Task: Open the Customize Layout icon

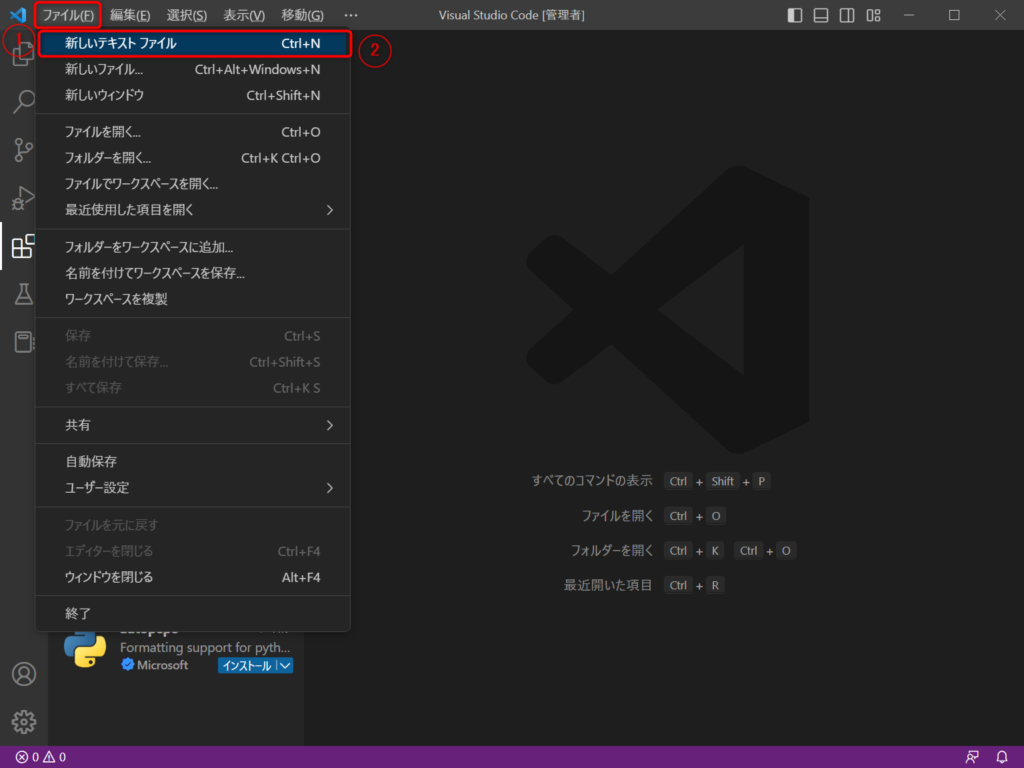Action: [x=874, y=15]
